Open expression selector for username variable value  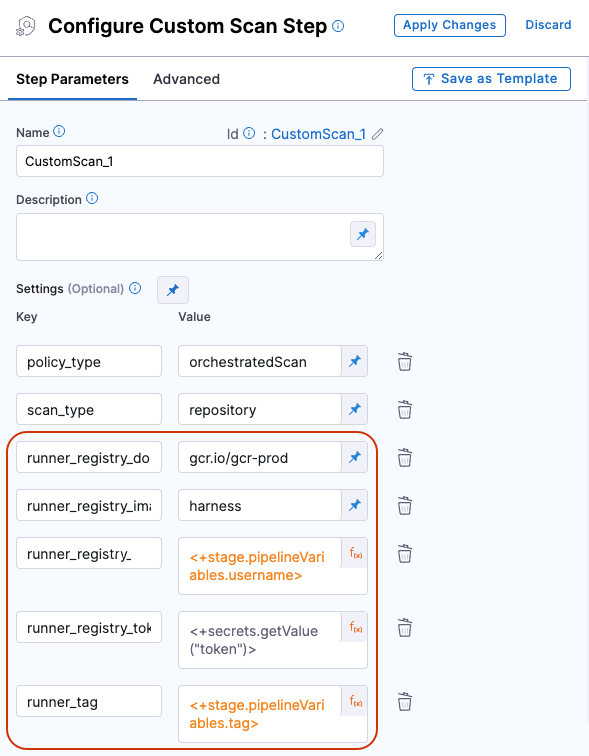[x=356, y=554]
